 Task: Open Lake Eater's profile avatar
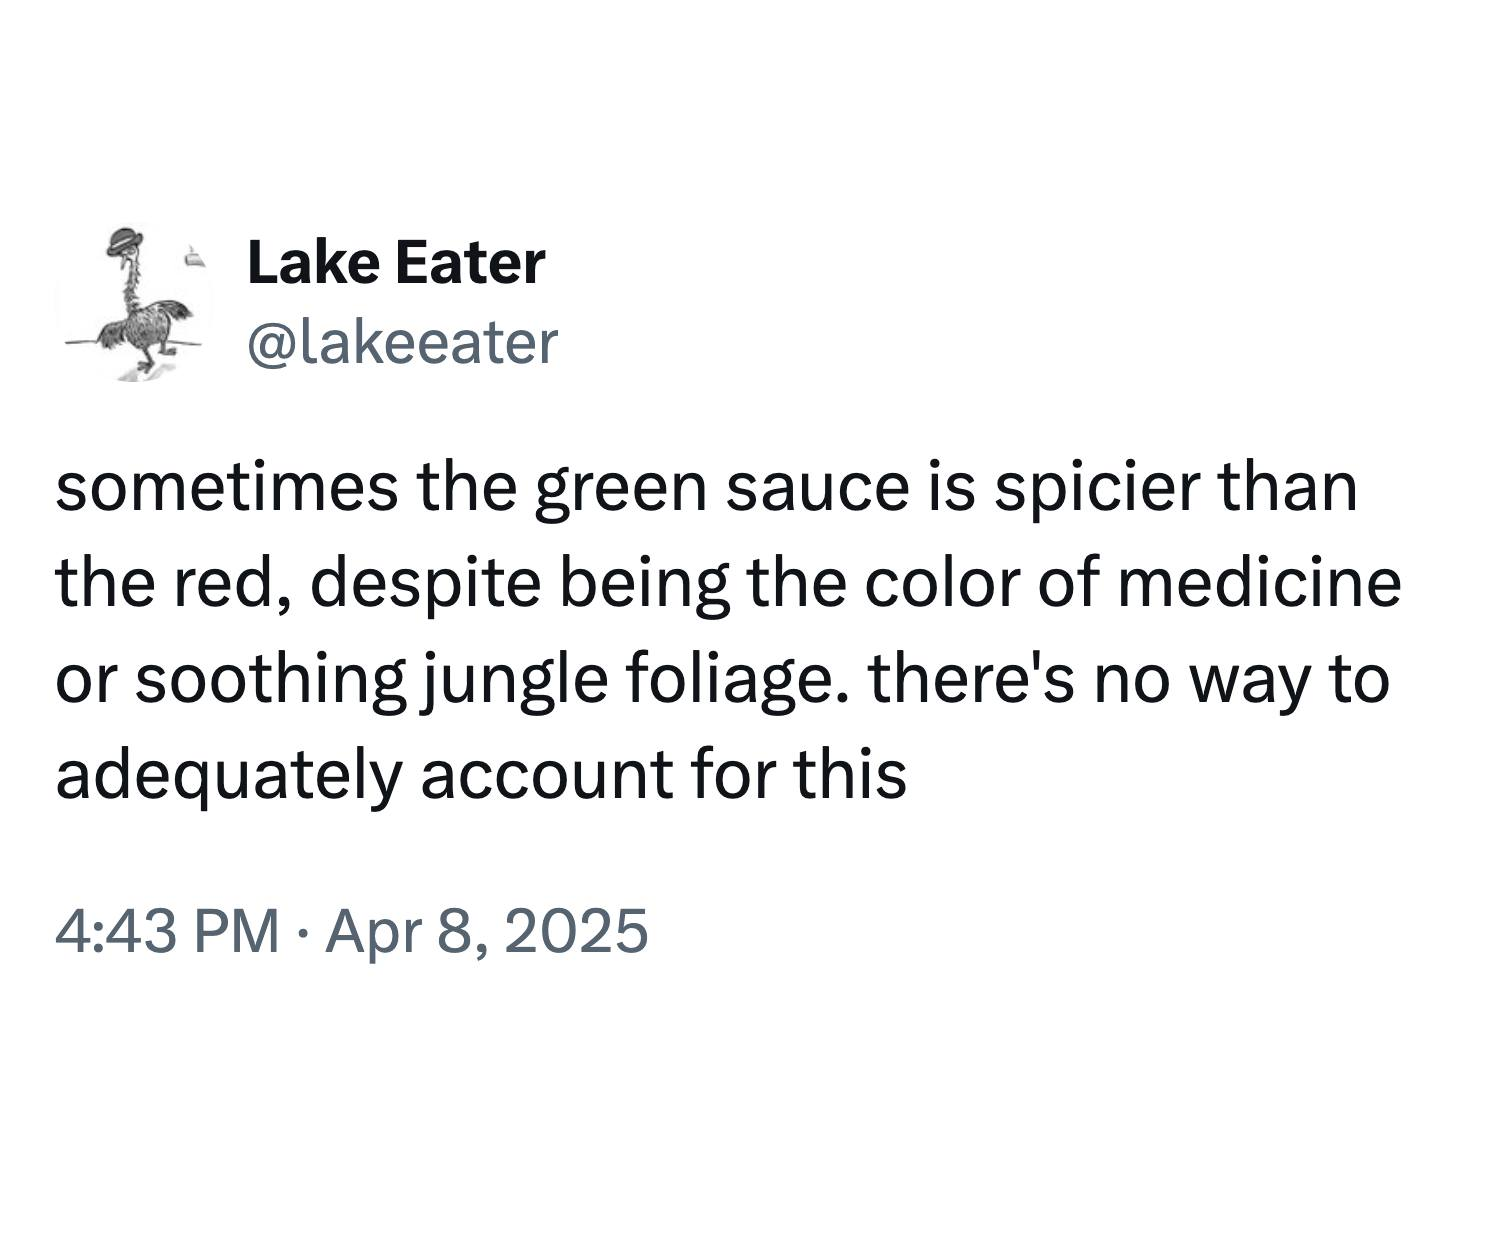132,302
